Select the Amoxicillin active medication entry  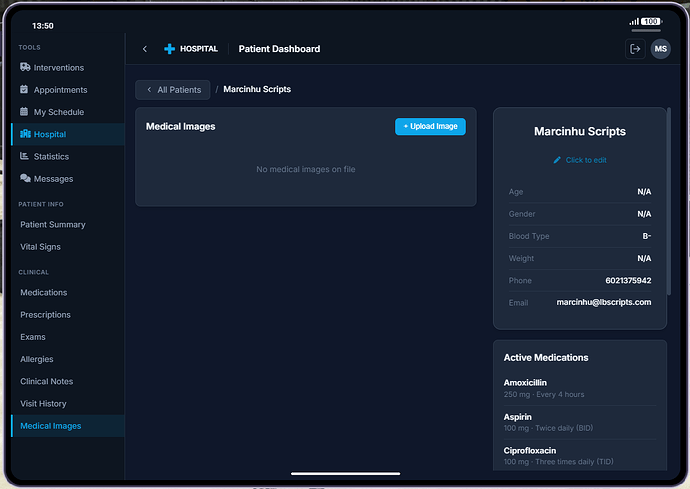(x=580, y=388)
